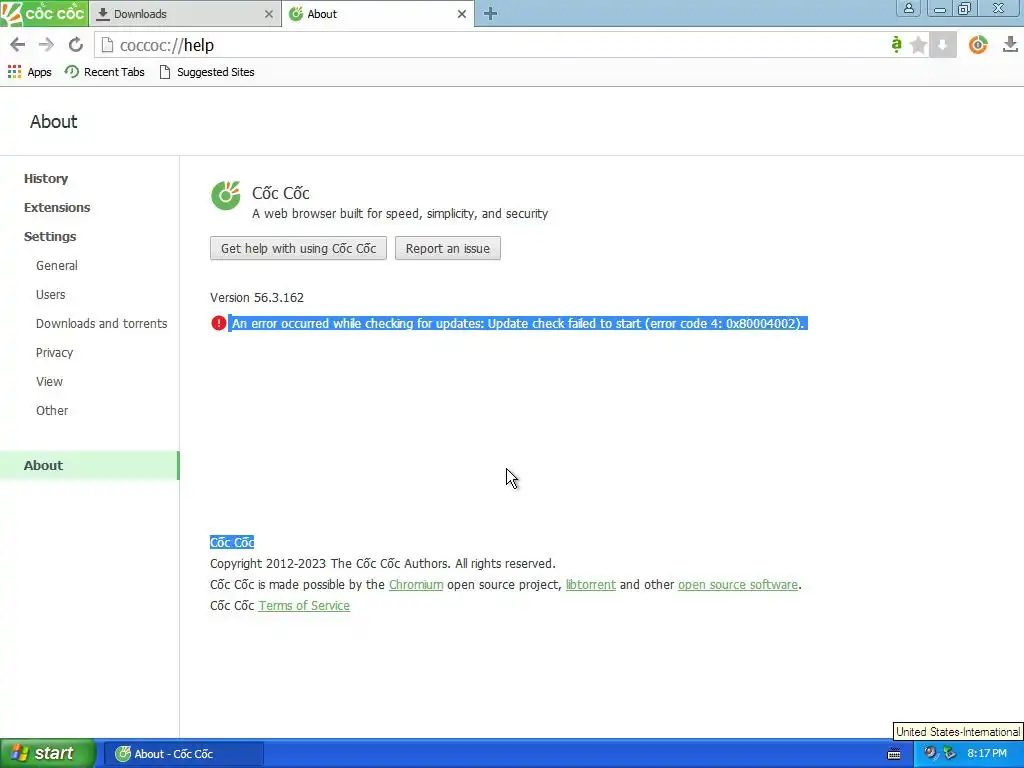The image size is (1024, 768).
Task: Click the second system tray icon
Action: [x=949, y=753]
